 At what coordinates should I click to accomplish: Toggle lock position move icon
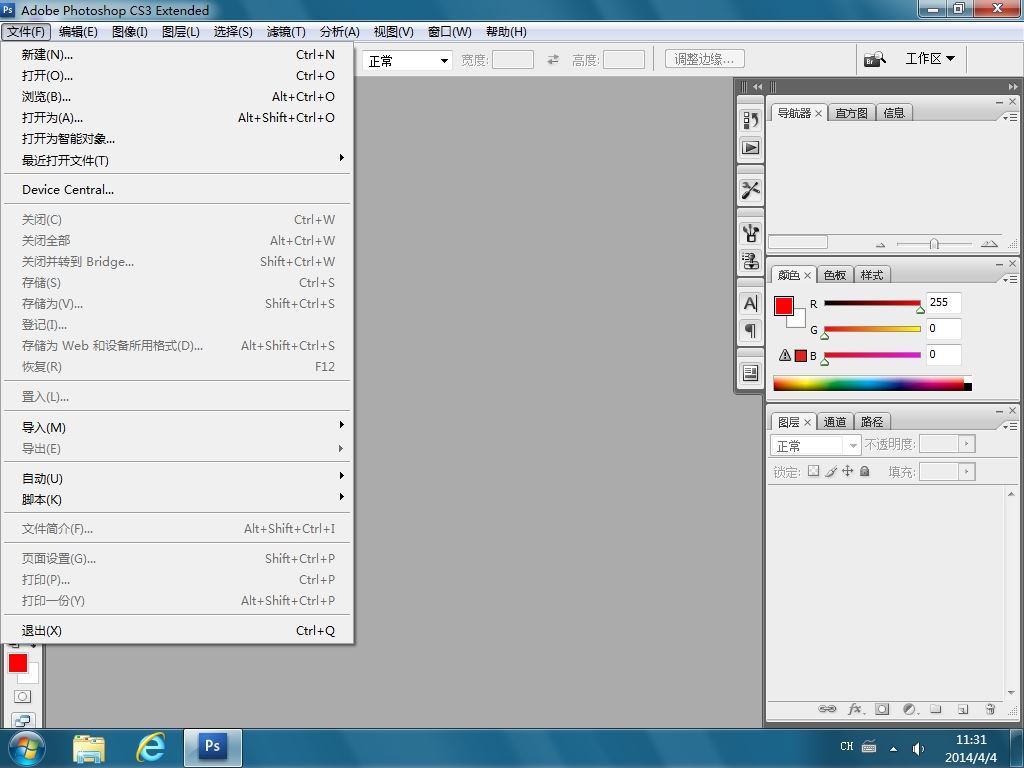coord(848,471)
